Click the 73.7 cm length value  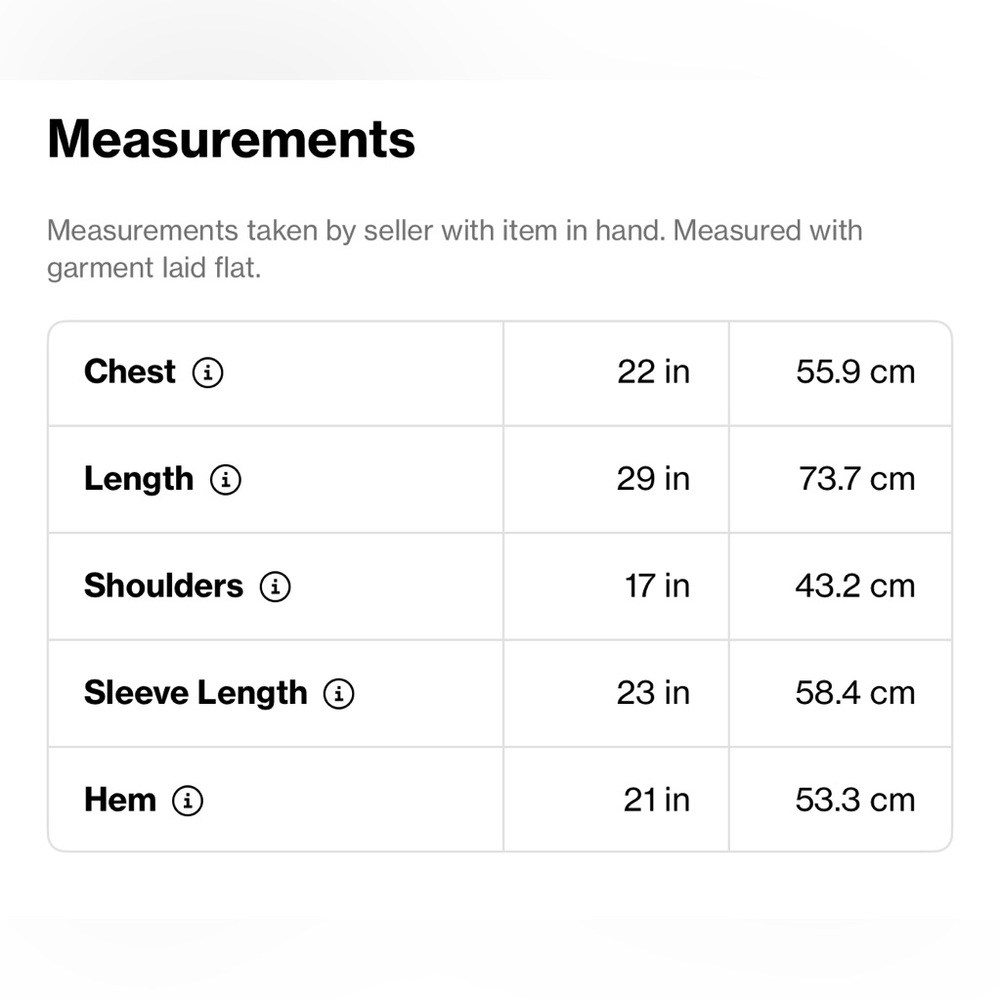[856, 479]
